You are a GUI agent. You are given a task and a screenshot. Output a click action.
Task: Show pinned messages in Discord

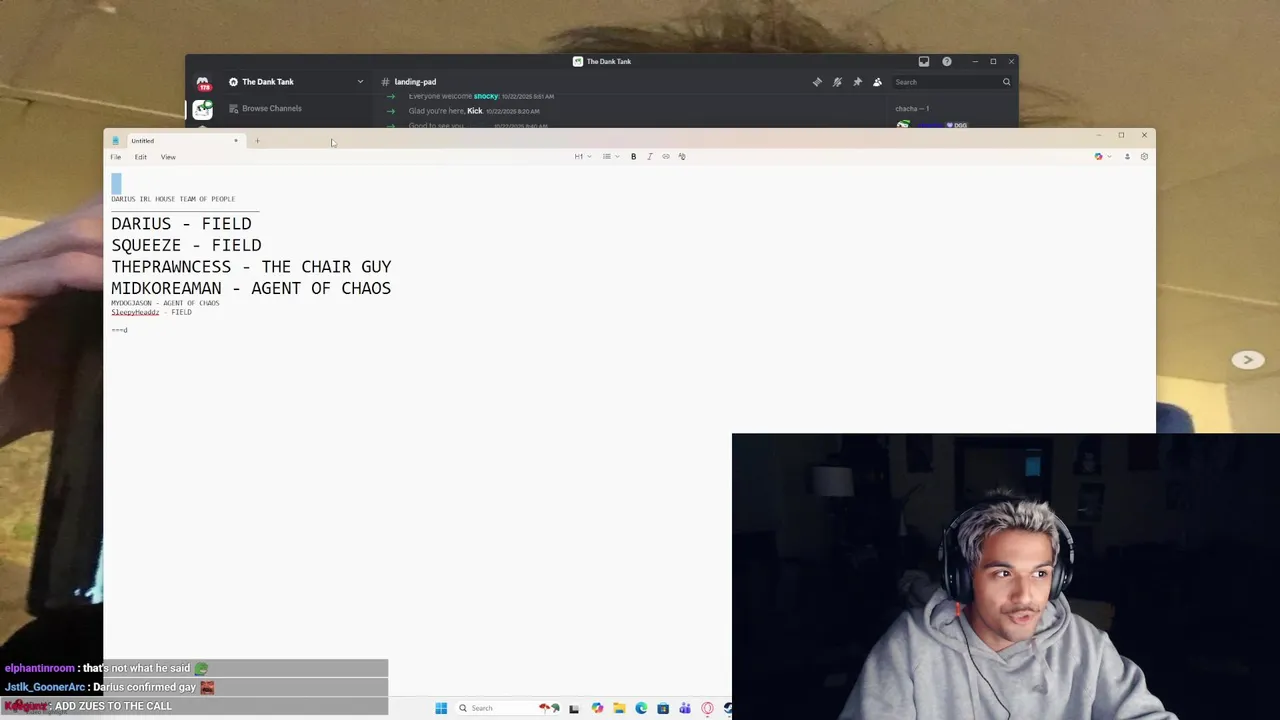tap(857, 82)
